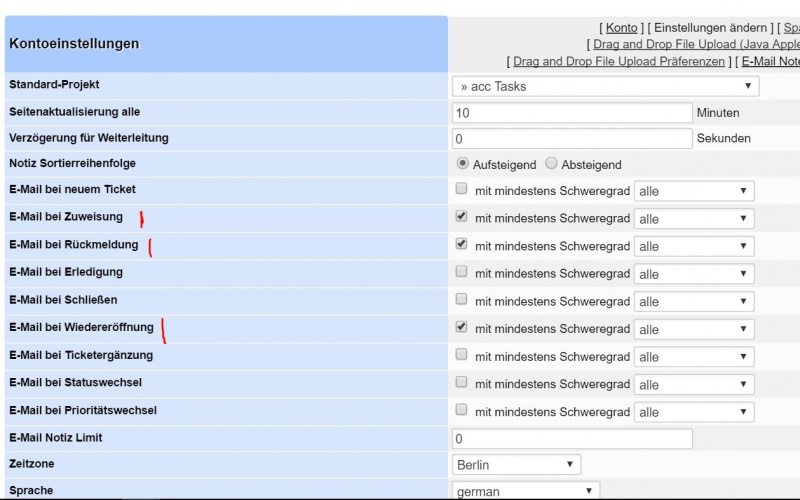
Task: Click the Minuten unit label
Action: (x=718, y=113)
